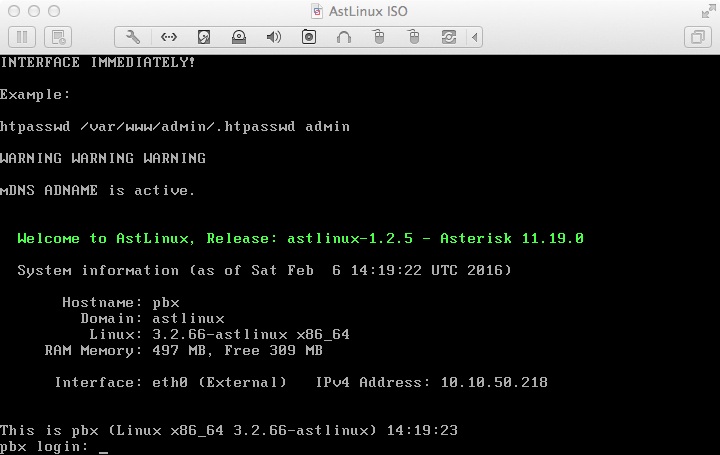Click the green Welcome to AstLinux line

[300, 238]
